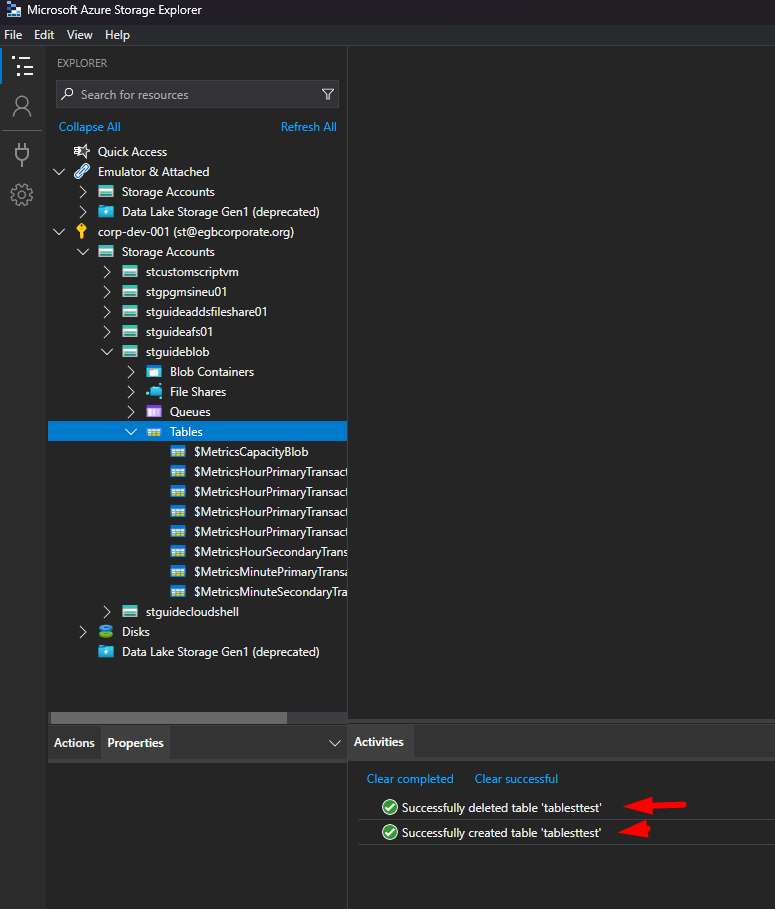Open the dropdown beside the Properties tab
Screen dimensions: 775x909
334,743
